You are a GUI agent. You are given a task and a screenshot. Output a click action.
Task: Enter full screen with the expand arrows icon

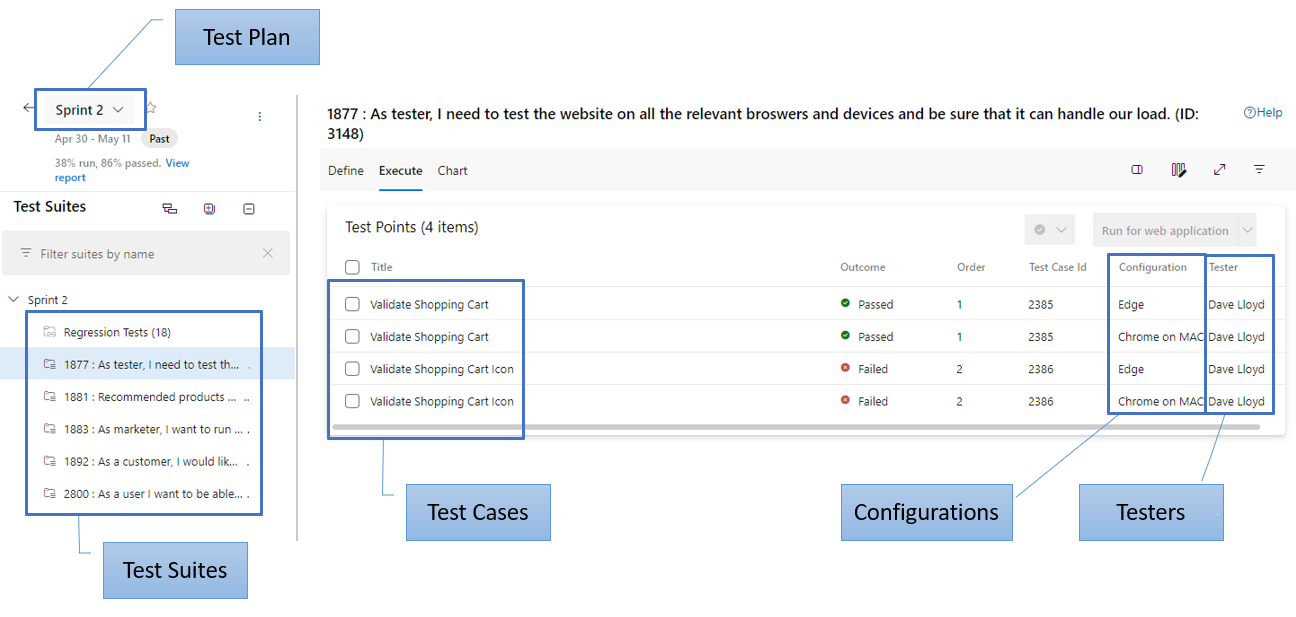(1220, 169)
